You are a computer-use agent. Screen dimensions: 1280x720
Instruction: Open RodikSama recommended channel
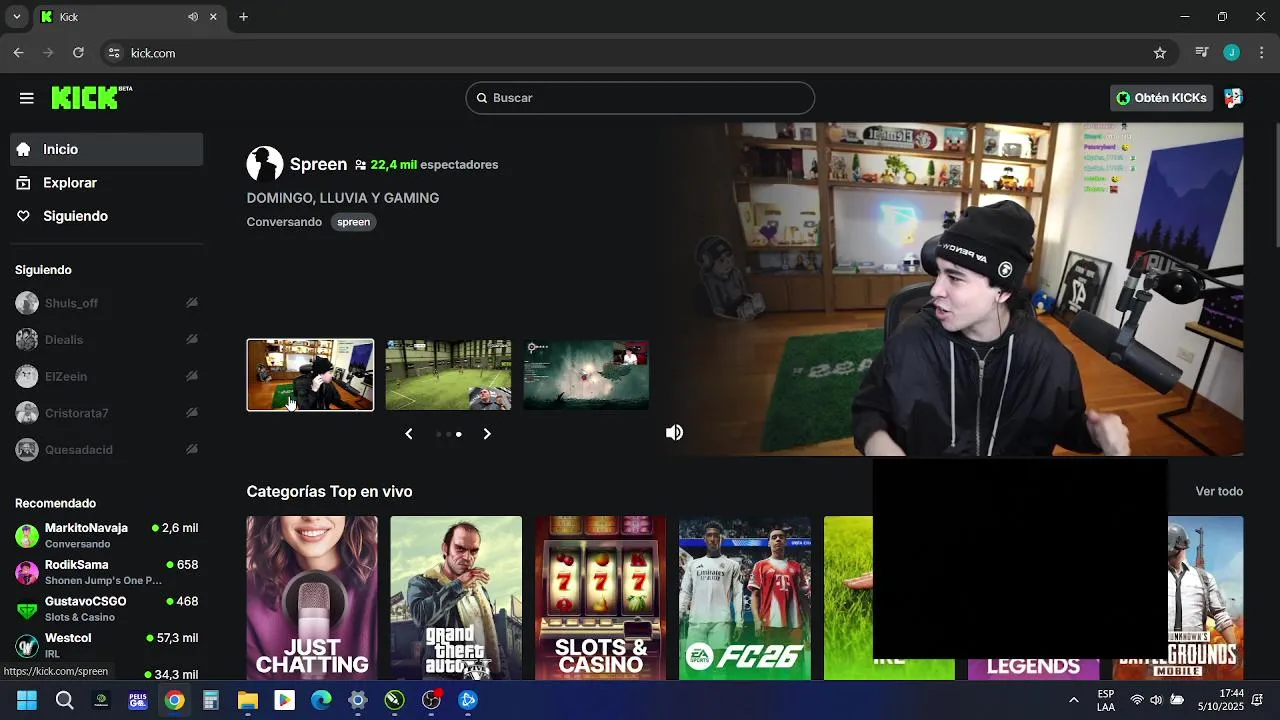[x=107, y=572]
